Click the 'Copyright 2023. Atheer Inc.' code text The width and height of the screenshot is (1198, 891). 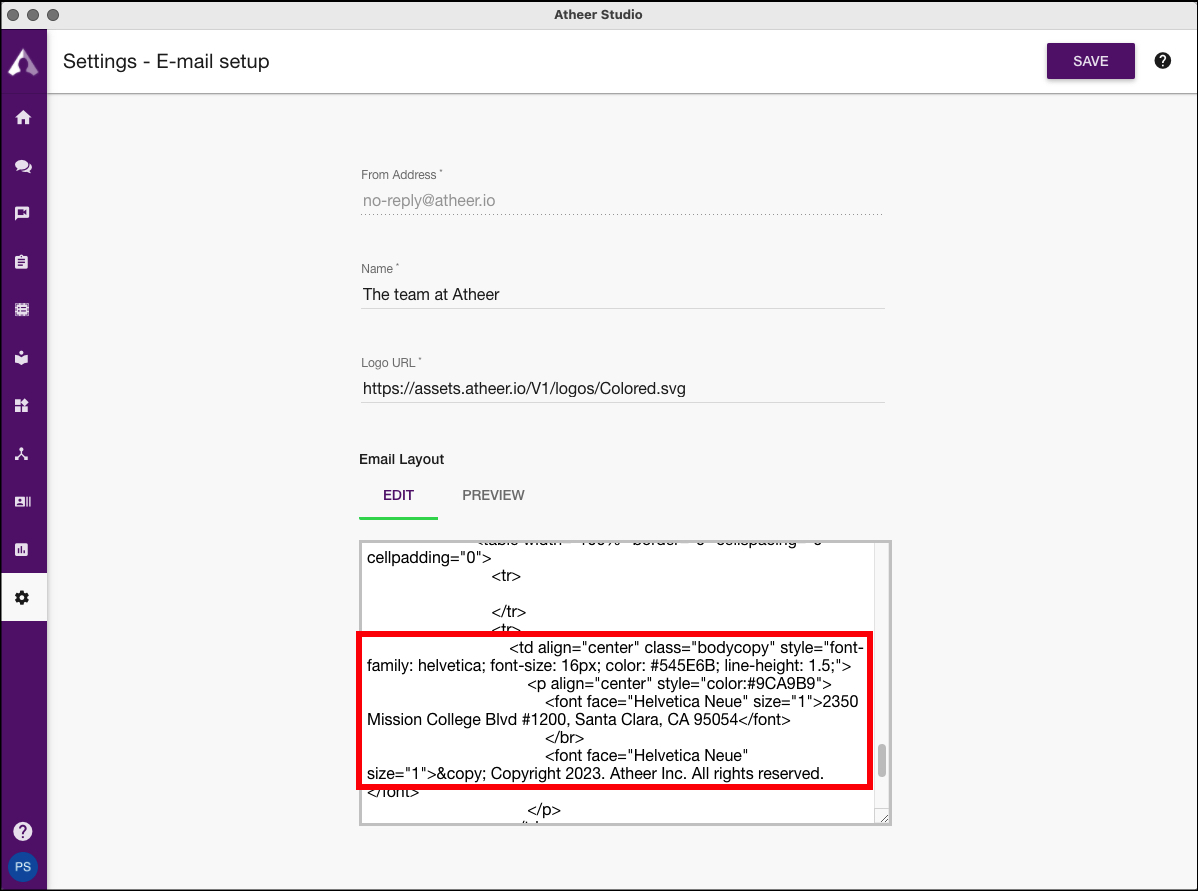pyautogui.click(x=588, y=773)
